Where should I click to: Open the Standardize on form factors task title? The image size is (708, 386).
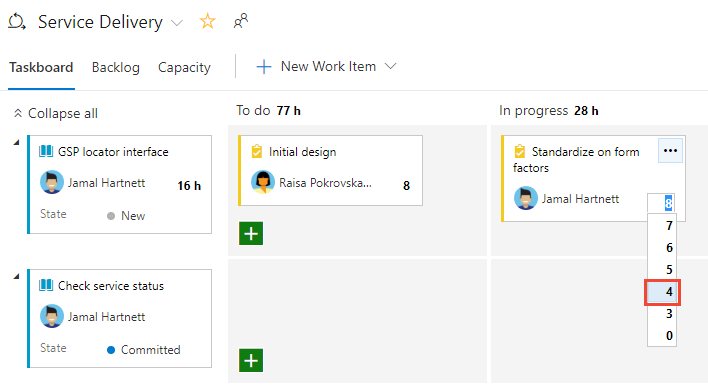tap(576, 160)
